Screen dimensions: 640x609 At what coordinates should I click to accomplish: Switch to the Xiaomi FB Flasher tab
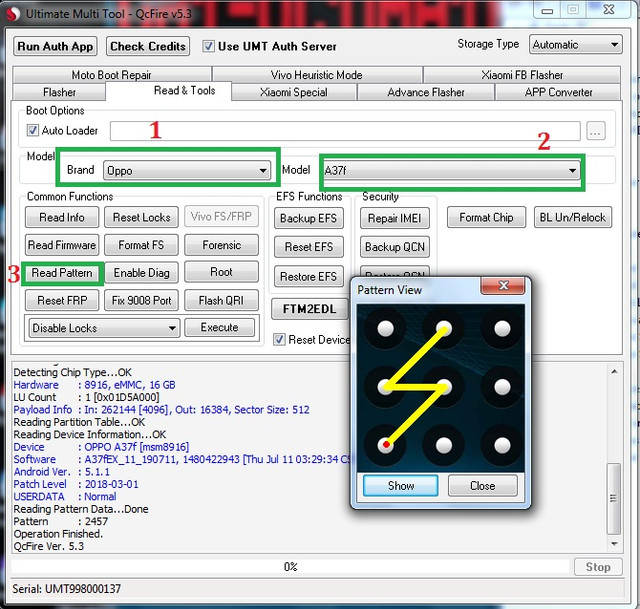point(522,75)
